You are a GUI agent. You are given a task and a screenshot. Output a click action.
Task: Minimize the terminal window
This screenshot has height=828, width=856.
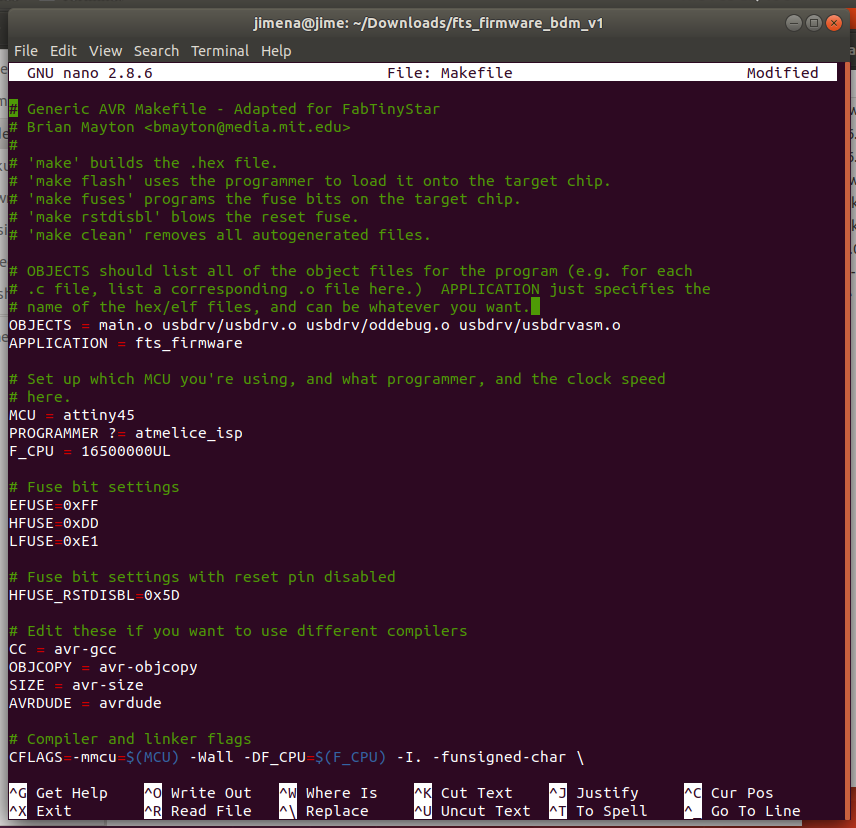(794, 23)
